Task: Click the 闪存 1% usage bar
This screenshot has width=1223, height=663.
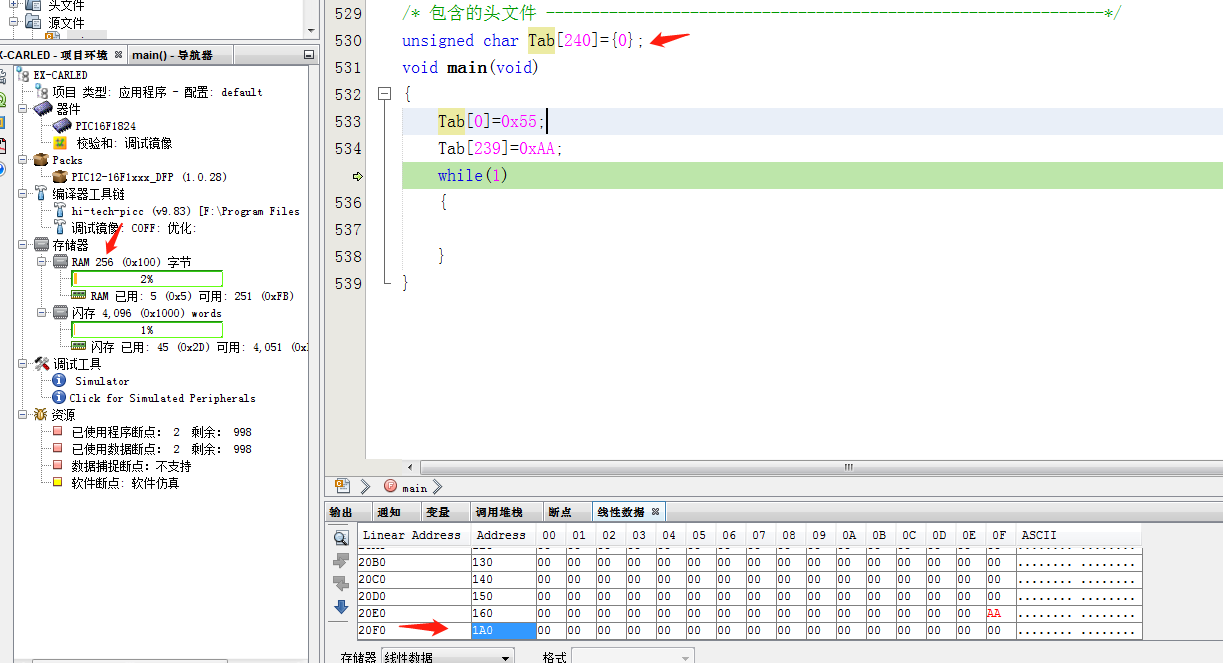Action: pos(147,330)
